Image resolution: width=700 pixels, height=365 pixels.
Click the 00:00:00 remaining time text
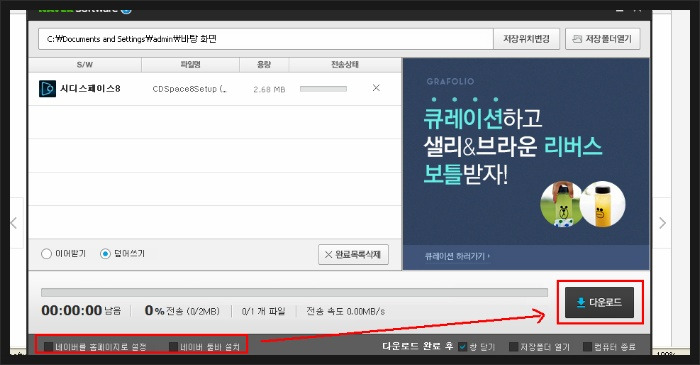coord(71,310)
